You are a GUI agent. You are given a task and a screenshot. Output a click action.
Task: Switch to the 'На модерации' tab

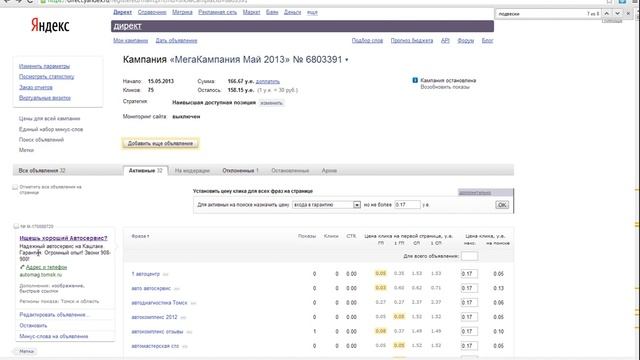point(192,171)
